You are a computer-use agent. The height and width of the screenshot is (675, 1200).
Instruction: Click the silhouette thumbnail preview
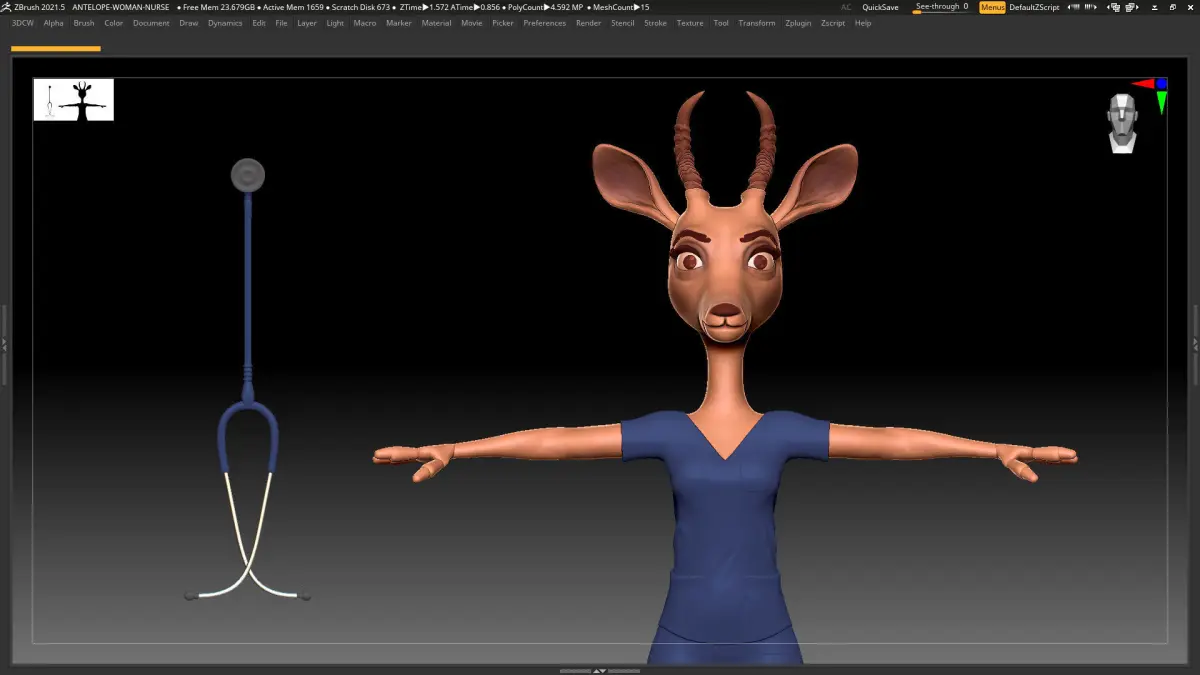pos(74,100)
